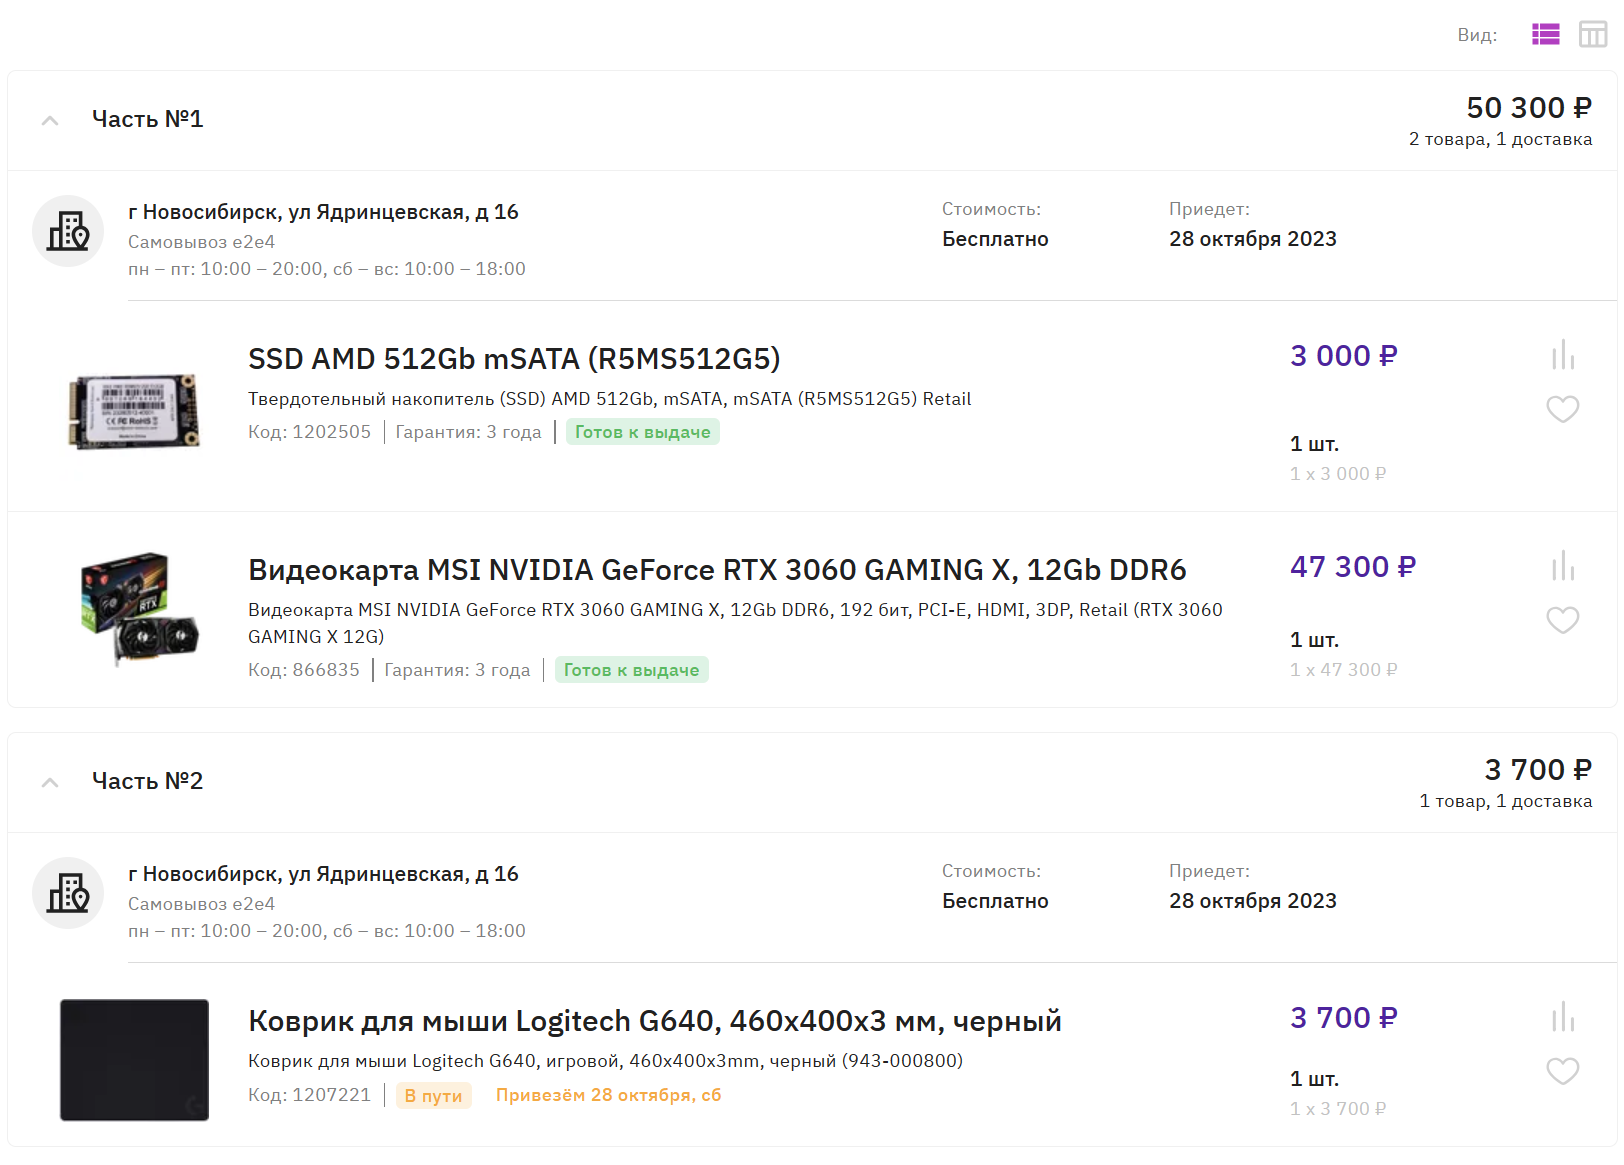The width and height of the screenshot is (1624, 1165).
Task: Open Коврик для мыши Logitech G640 title
Action: coord(654,1021)
